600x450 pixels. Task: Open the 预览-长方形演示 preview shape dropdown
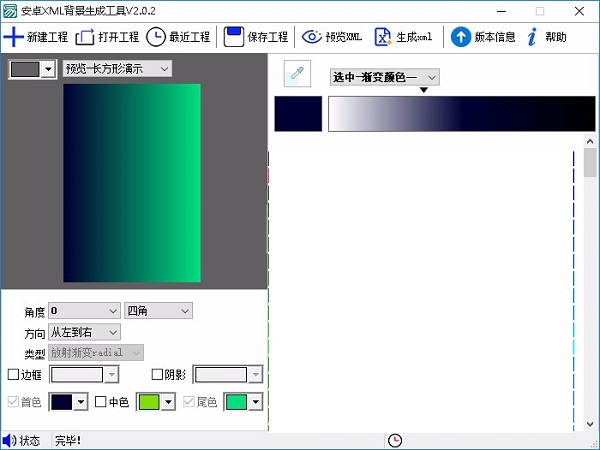coord(117,69)
